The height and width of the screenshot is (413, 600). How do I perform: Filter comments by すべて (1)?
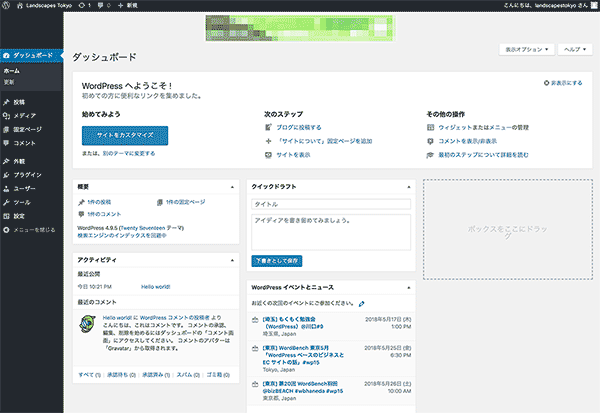[90, 375]
